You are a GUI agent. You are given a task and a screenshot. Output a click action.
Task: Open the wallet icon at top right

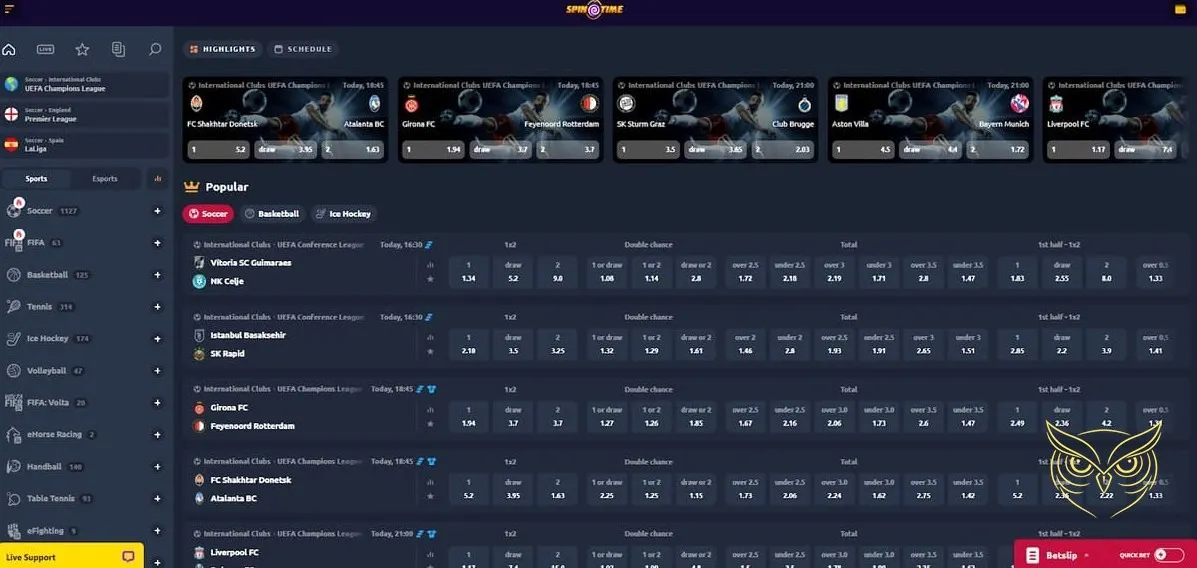1180,9
